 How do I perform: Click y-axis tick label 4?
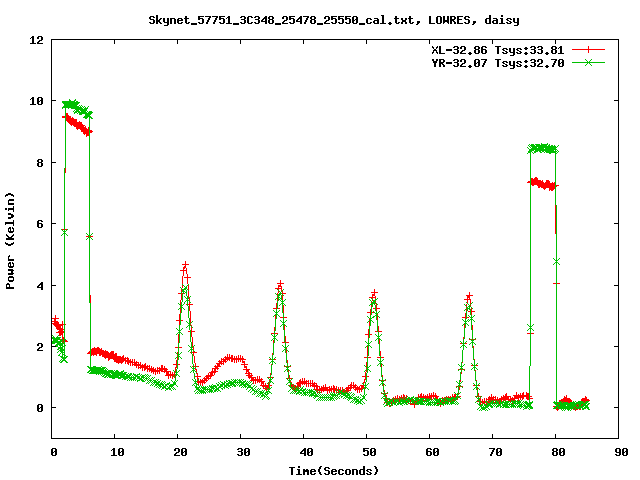(x=40, y=286)
